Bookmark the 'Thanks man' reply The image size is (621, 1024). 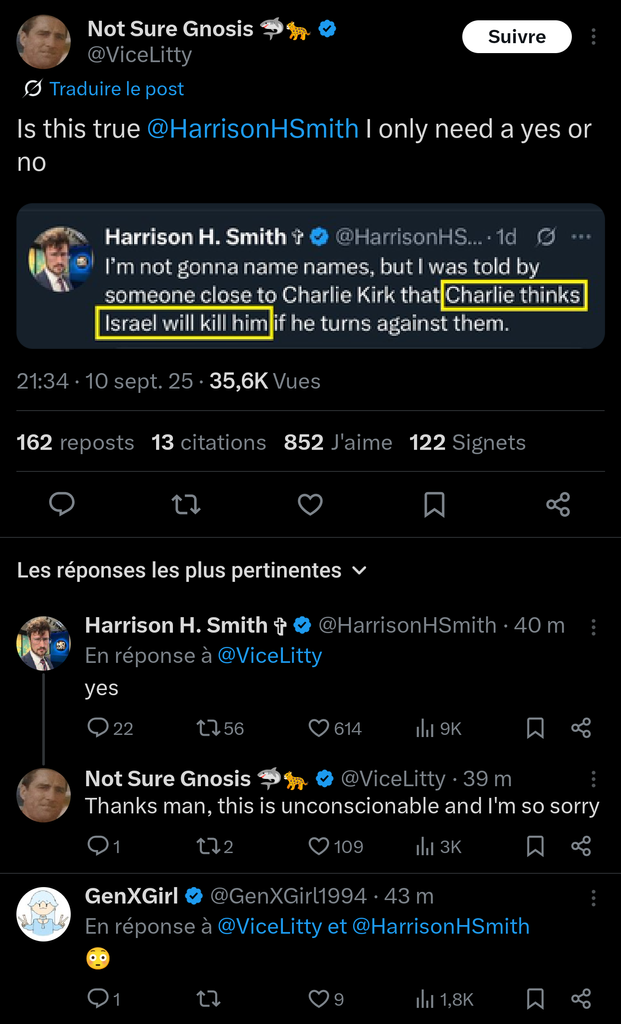(535, 846)
